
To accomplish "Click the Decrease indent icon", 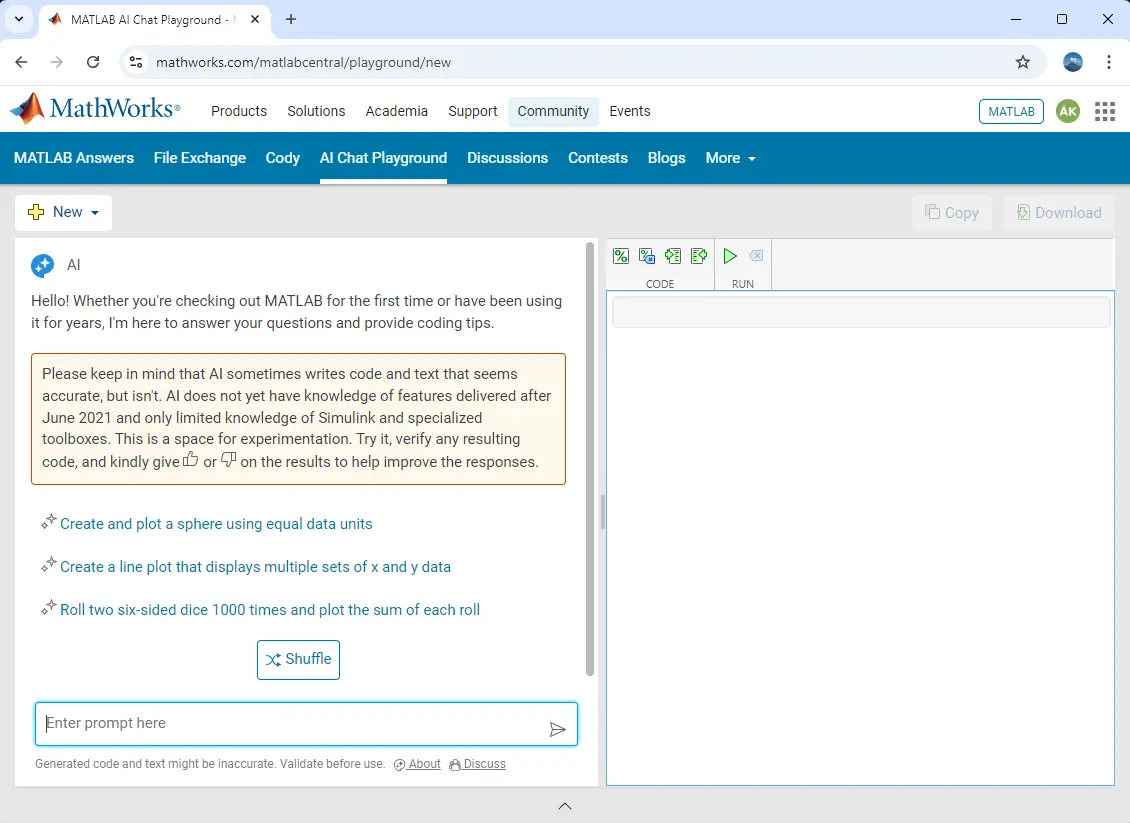I will click(x=698, y=256).
